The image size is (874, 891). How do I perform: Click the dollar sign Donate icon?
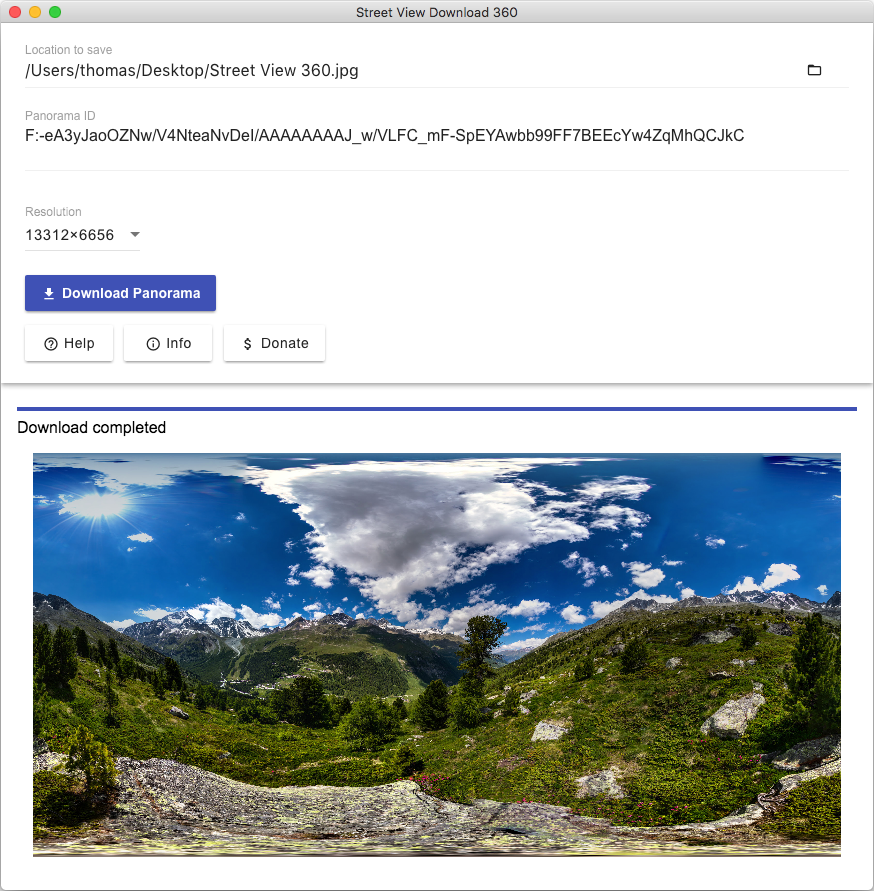(247, 344)
